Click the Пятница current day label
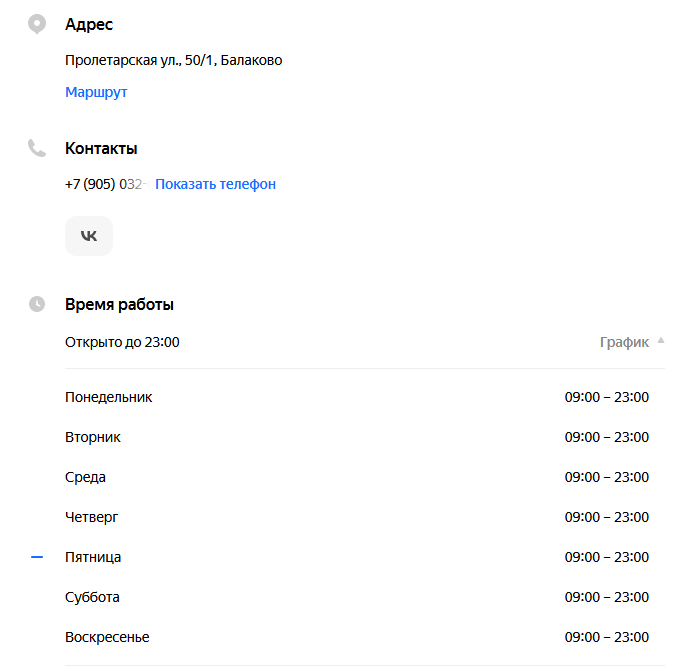Screen dimensions: 698x669 coord(93,557)
